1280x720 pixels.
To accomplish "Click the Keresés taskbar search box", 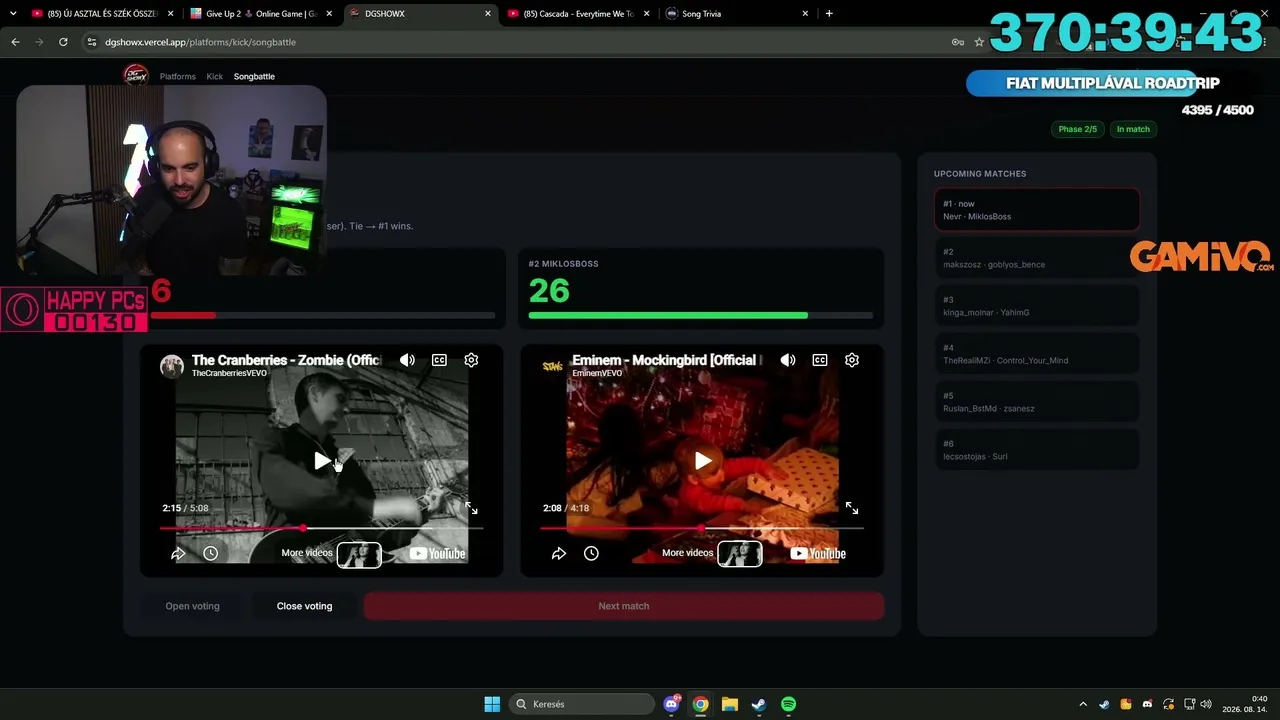I will [580, 704].
